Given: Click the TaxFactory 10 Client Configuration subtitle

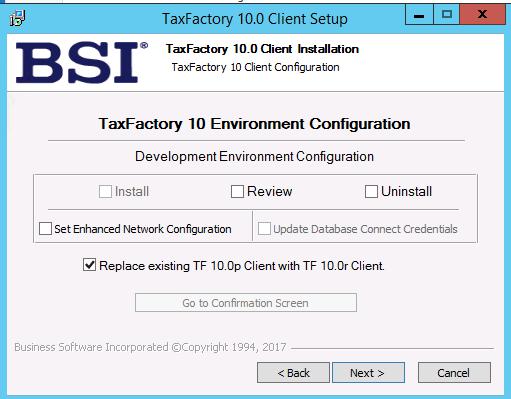Looking at the screenshot, I should click(255, 67).
